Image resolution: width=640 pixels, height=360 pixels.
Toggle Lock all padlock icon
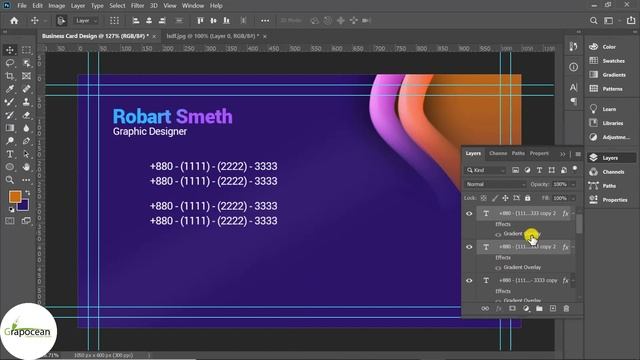pyautogui.click(x=527, y=198)
